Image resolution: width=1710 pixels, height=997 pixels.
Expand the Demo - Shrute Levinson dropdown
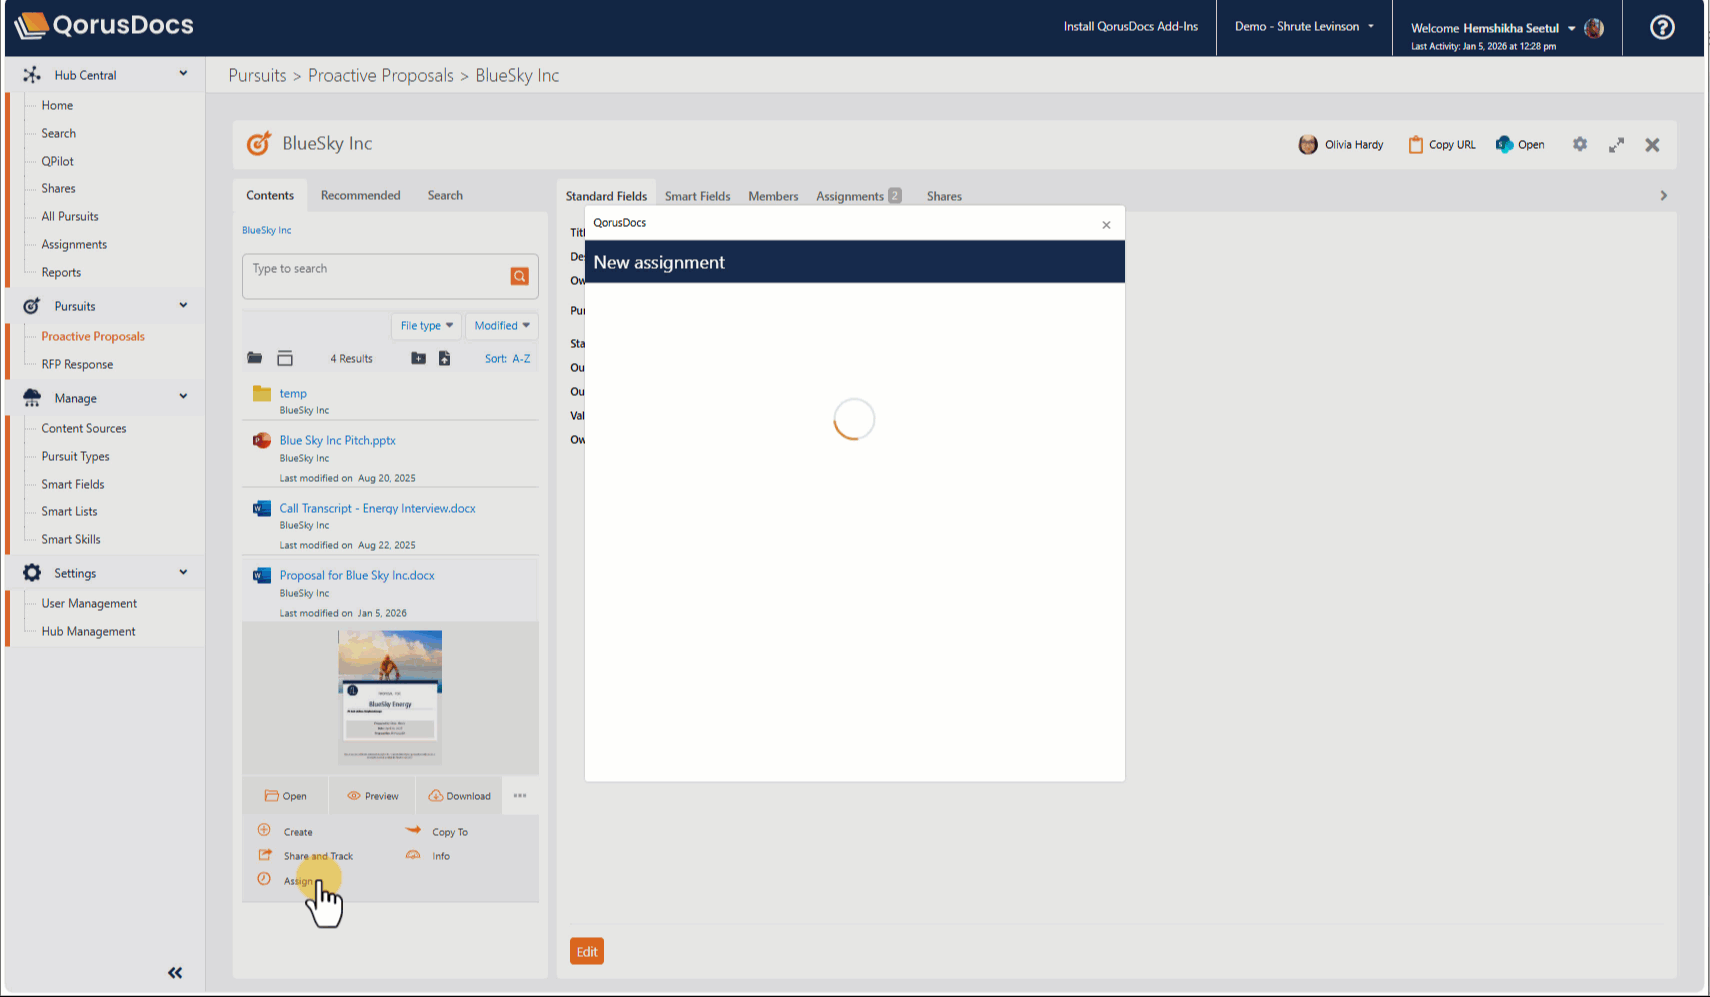click(1304, 27)
